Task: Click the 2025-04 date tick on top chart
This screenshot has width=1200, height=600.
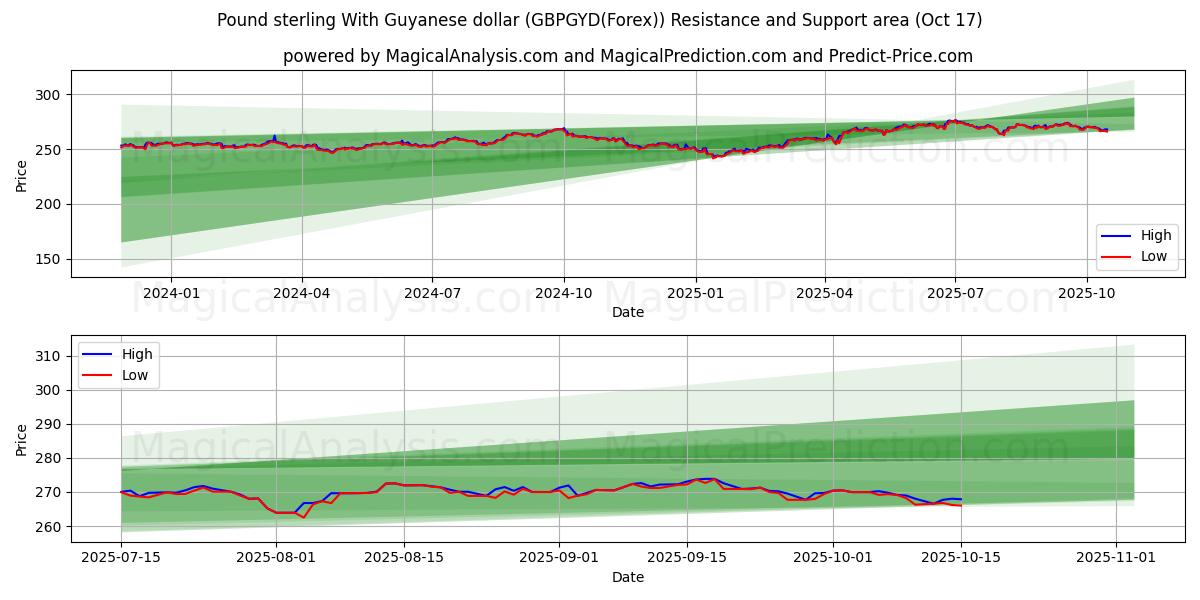Action: point(825,293)
